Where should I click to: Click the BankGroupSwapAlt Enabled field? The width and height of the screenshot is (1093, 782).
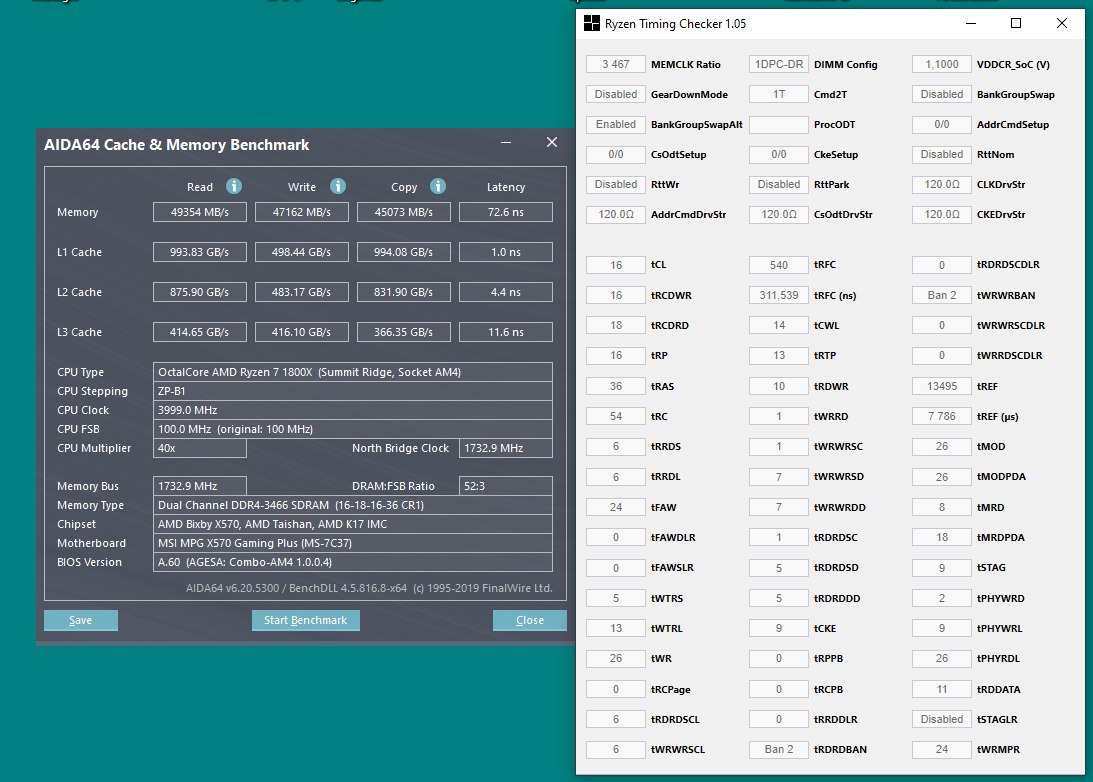click(x=616, y=124)
